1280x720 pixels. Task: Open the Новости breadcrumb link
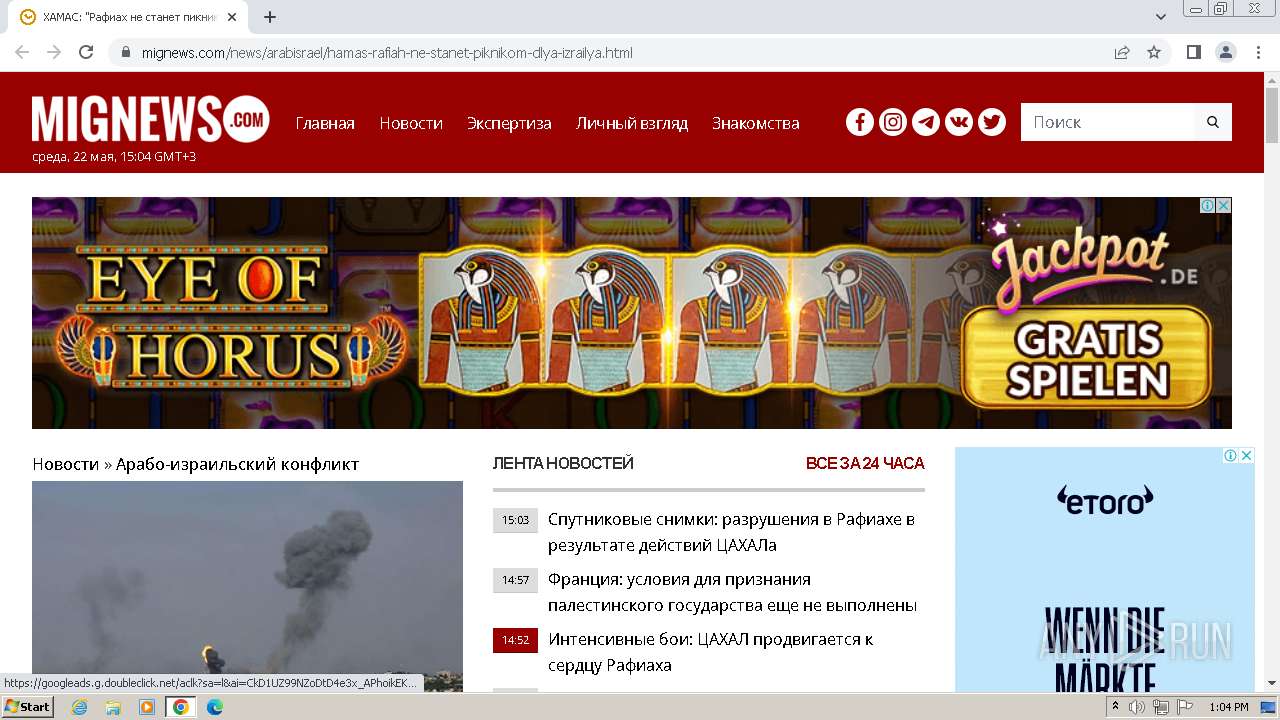tap(66, 464)
